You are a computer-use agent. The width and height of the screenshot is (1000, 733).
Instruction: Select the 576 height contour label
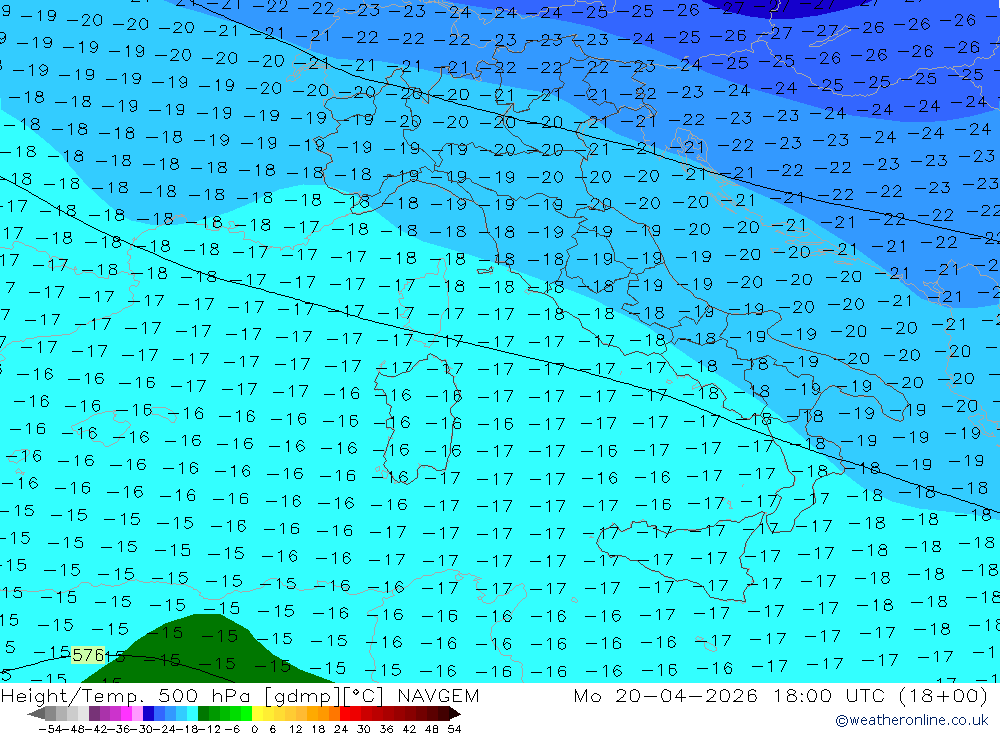pos(88,655)
